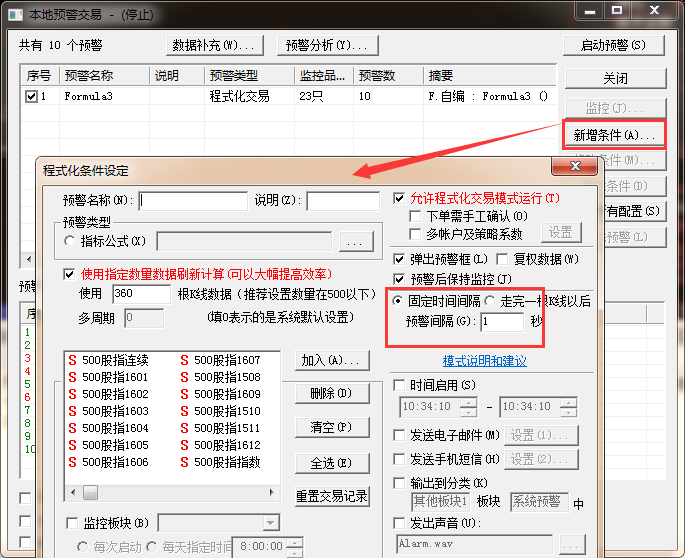Decrease the end time spinner value
Image resolution: width=685 pixels, height=558 pixels.
(568, 412)
